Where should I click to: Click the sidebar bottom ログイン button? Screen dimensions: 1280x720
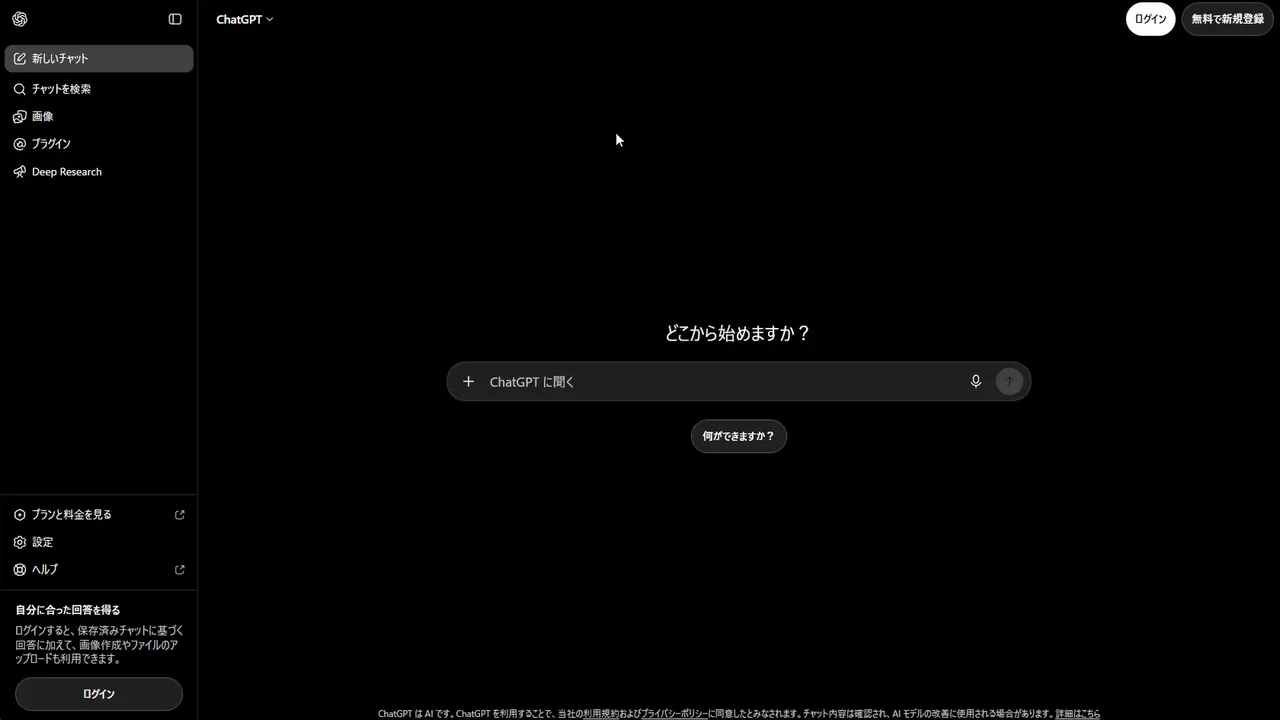tap(99, 694)
